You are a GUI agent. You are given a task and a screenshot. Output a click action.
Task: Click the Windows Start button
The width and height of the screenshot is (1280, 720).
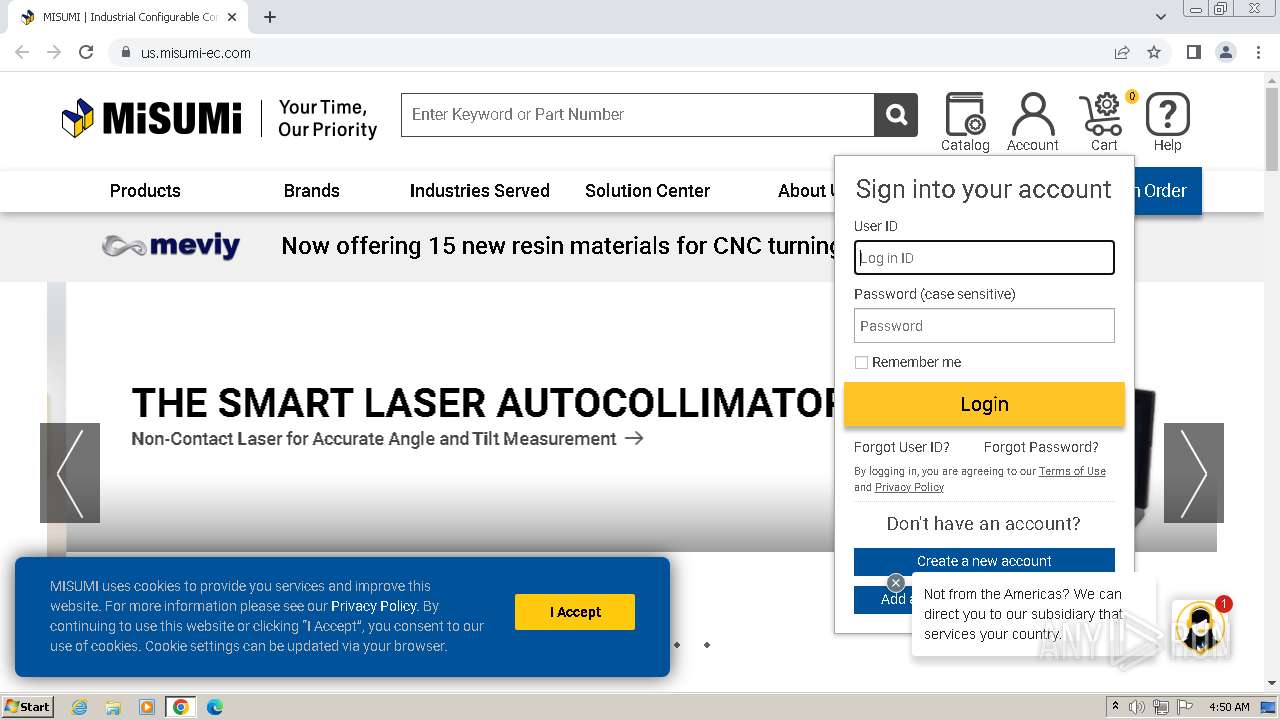point(28,707)
